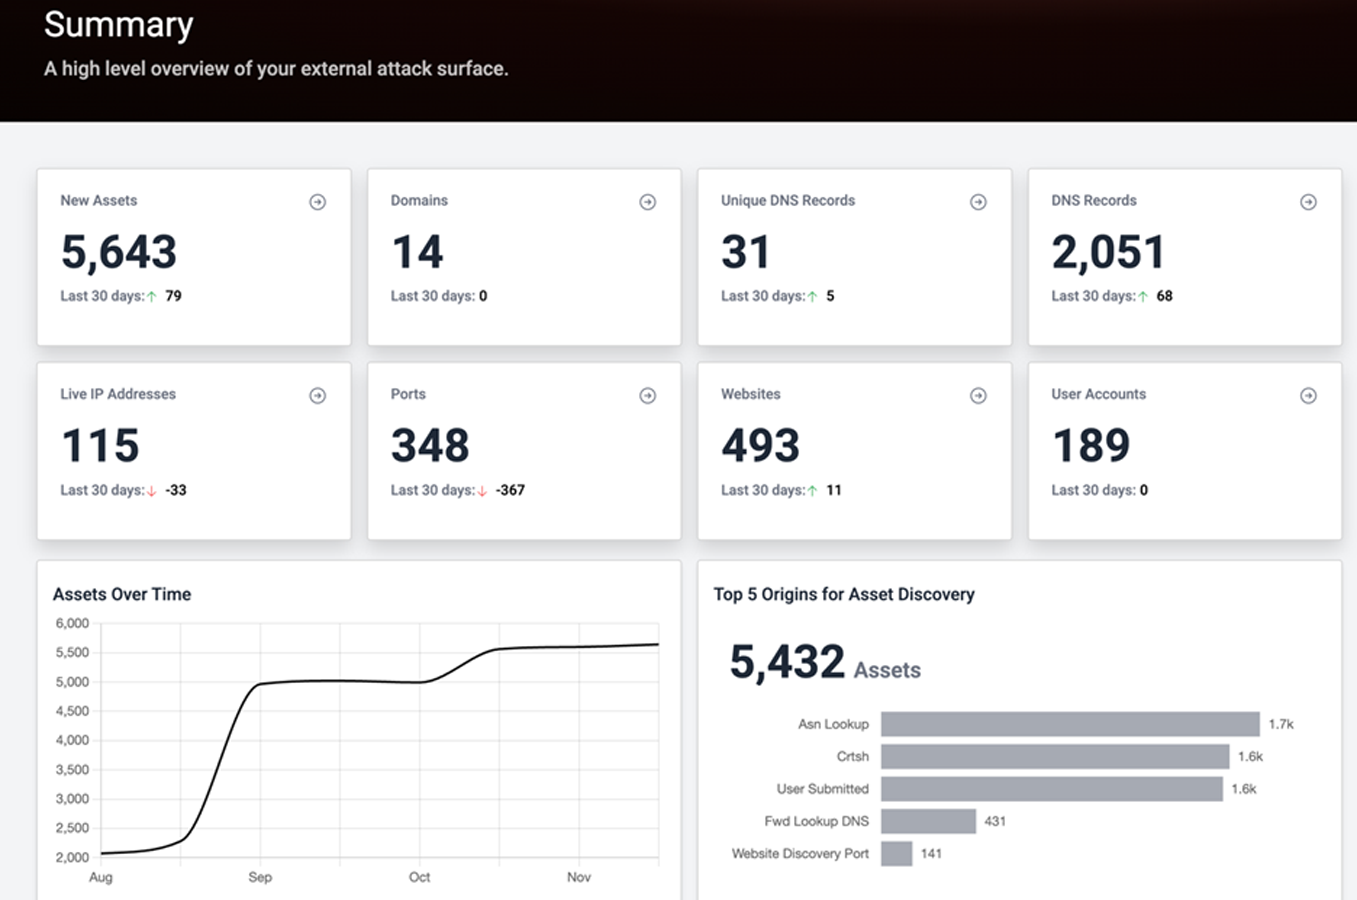Click the Asn Lookup bar
The width and height of the screenshot is (1357, 900).
pyautogui.click(x=1070, y=724)
